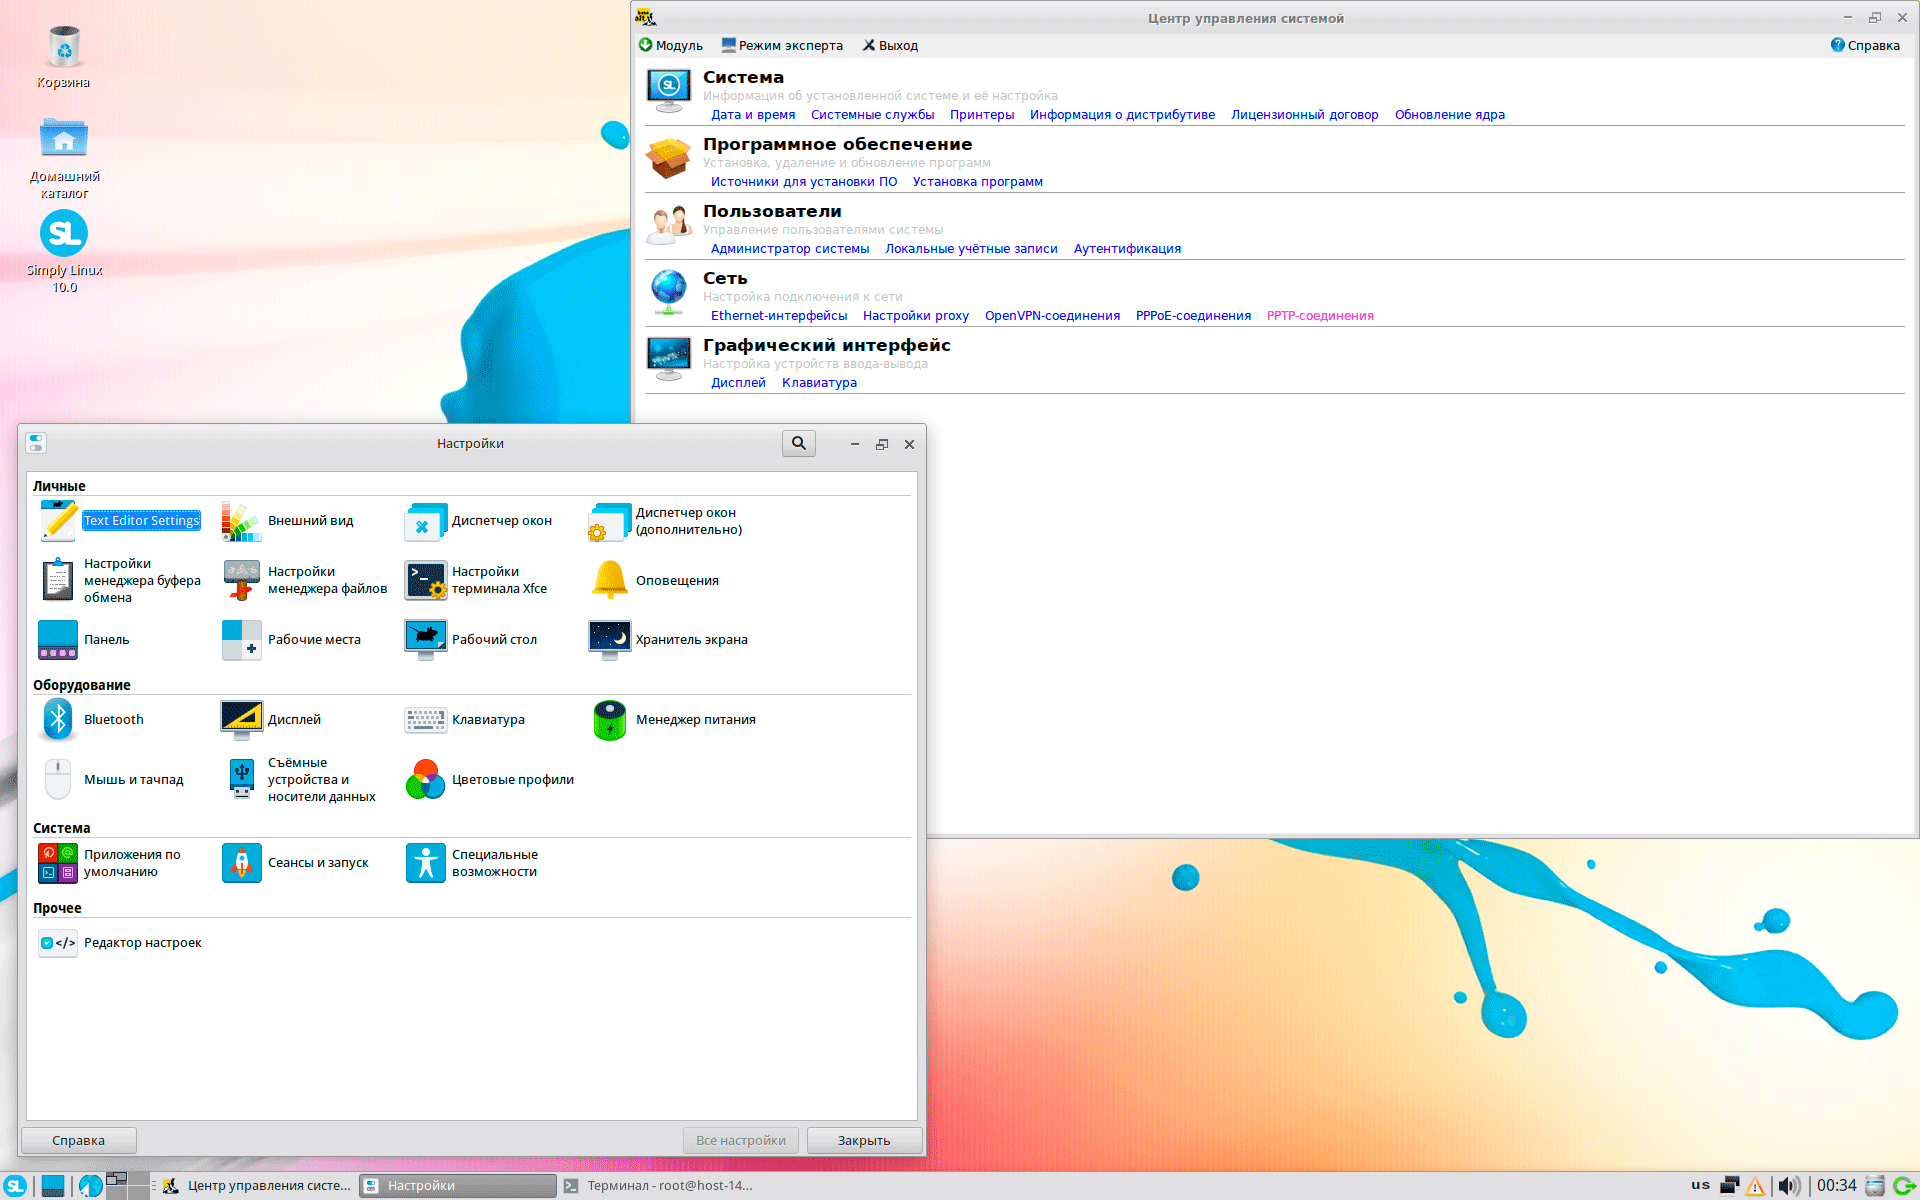Open Bluetooth settings icon
Screen dimensions: 1920x1200
pos(58,720)
